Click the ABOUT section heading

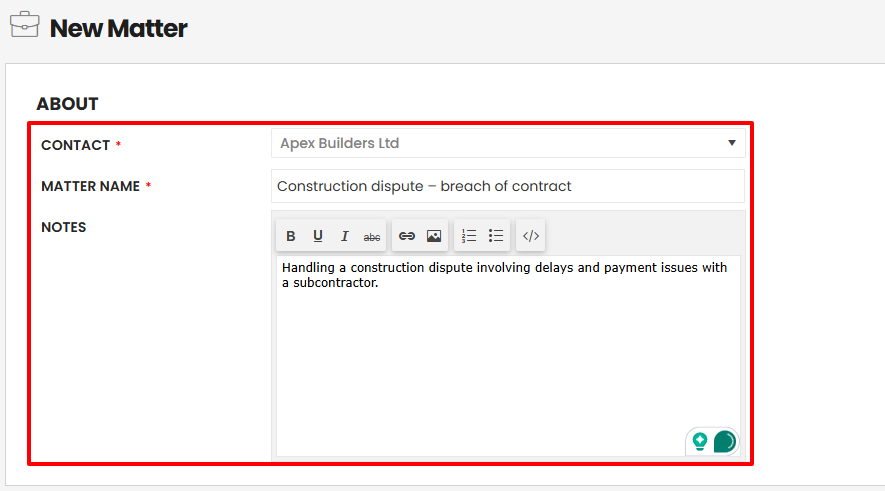(x=67, y=104)
